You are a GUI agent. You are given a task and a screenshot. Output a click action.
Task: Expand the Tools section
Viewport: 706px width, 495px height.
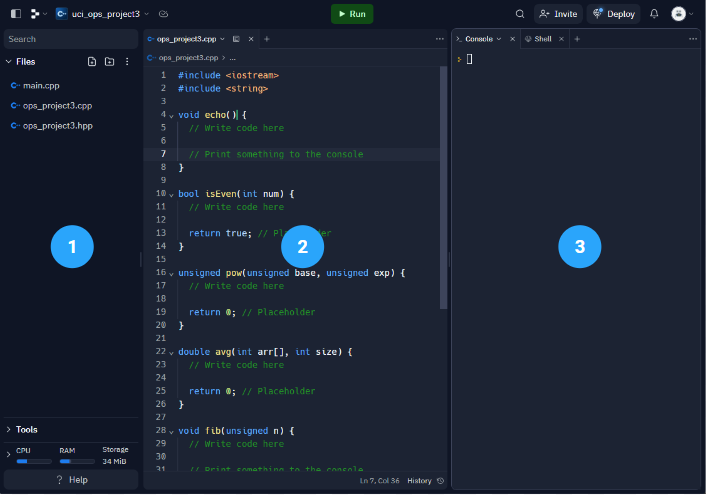click(x=26, y=429)
